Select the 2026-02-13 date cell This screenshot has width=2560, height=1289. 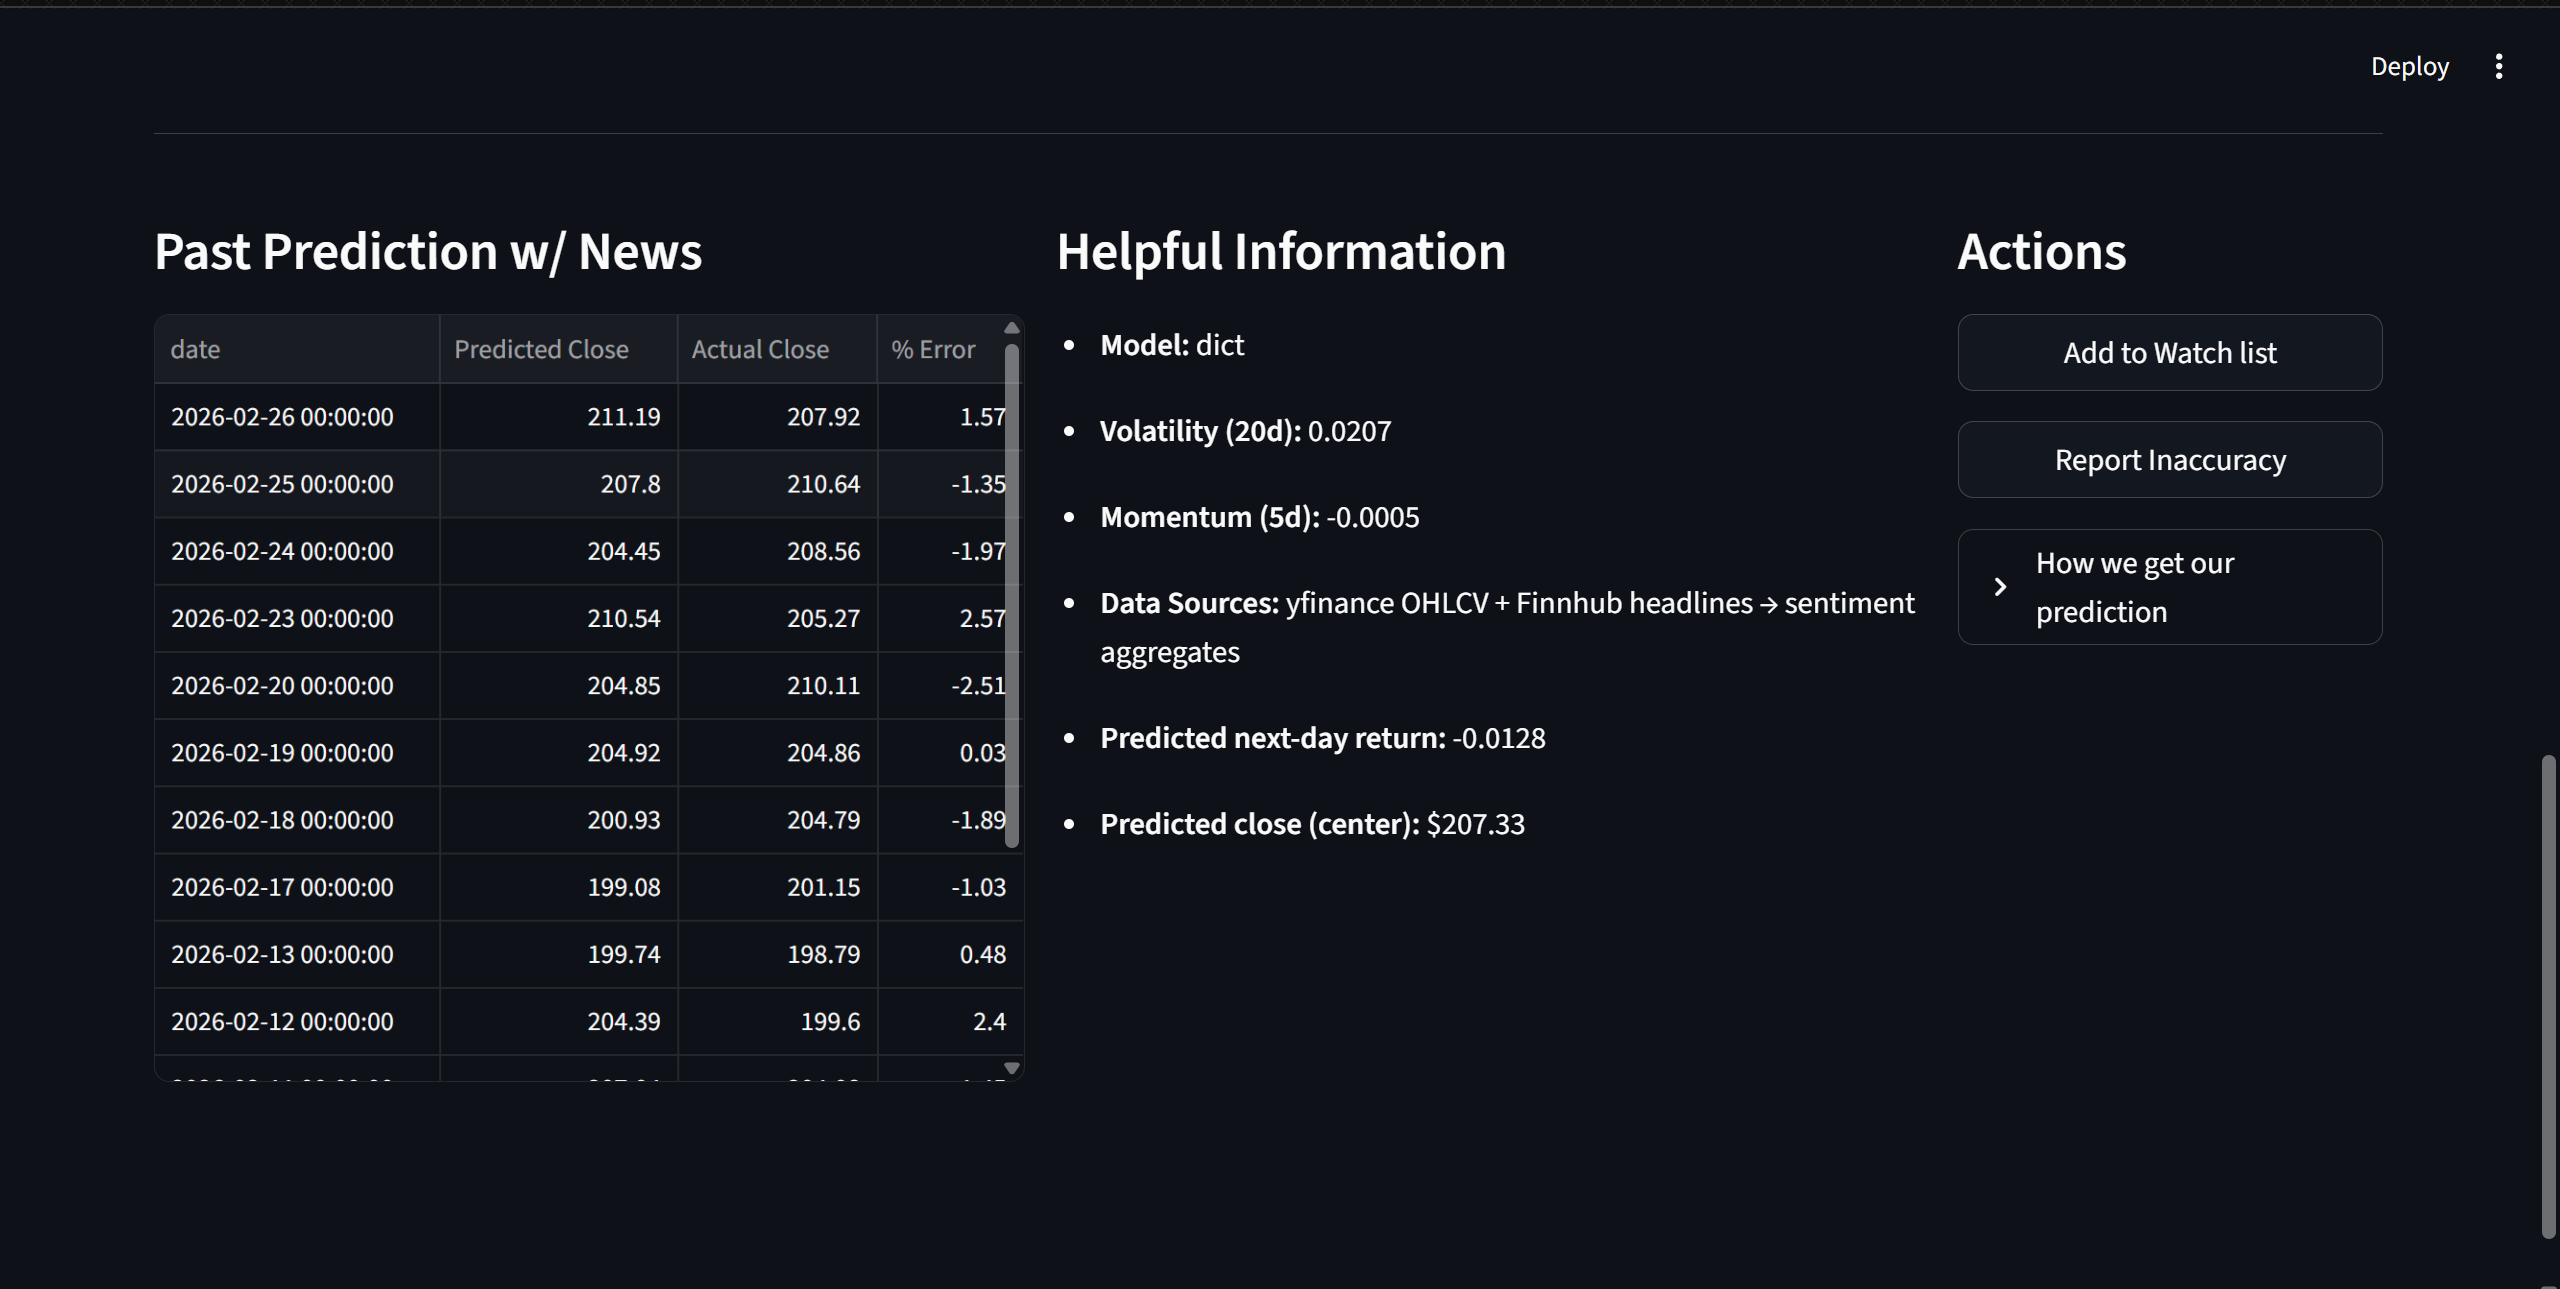[296, 955]
